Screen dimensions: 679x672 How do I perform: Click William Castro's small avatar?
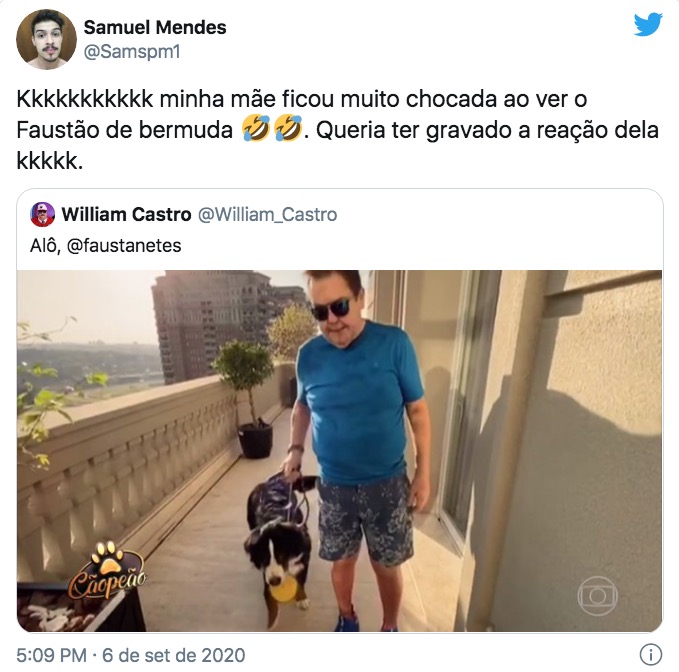tap(42, 214)
